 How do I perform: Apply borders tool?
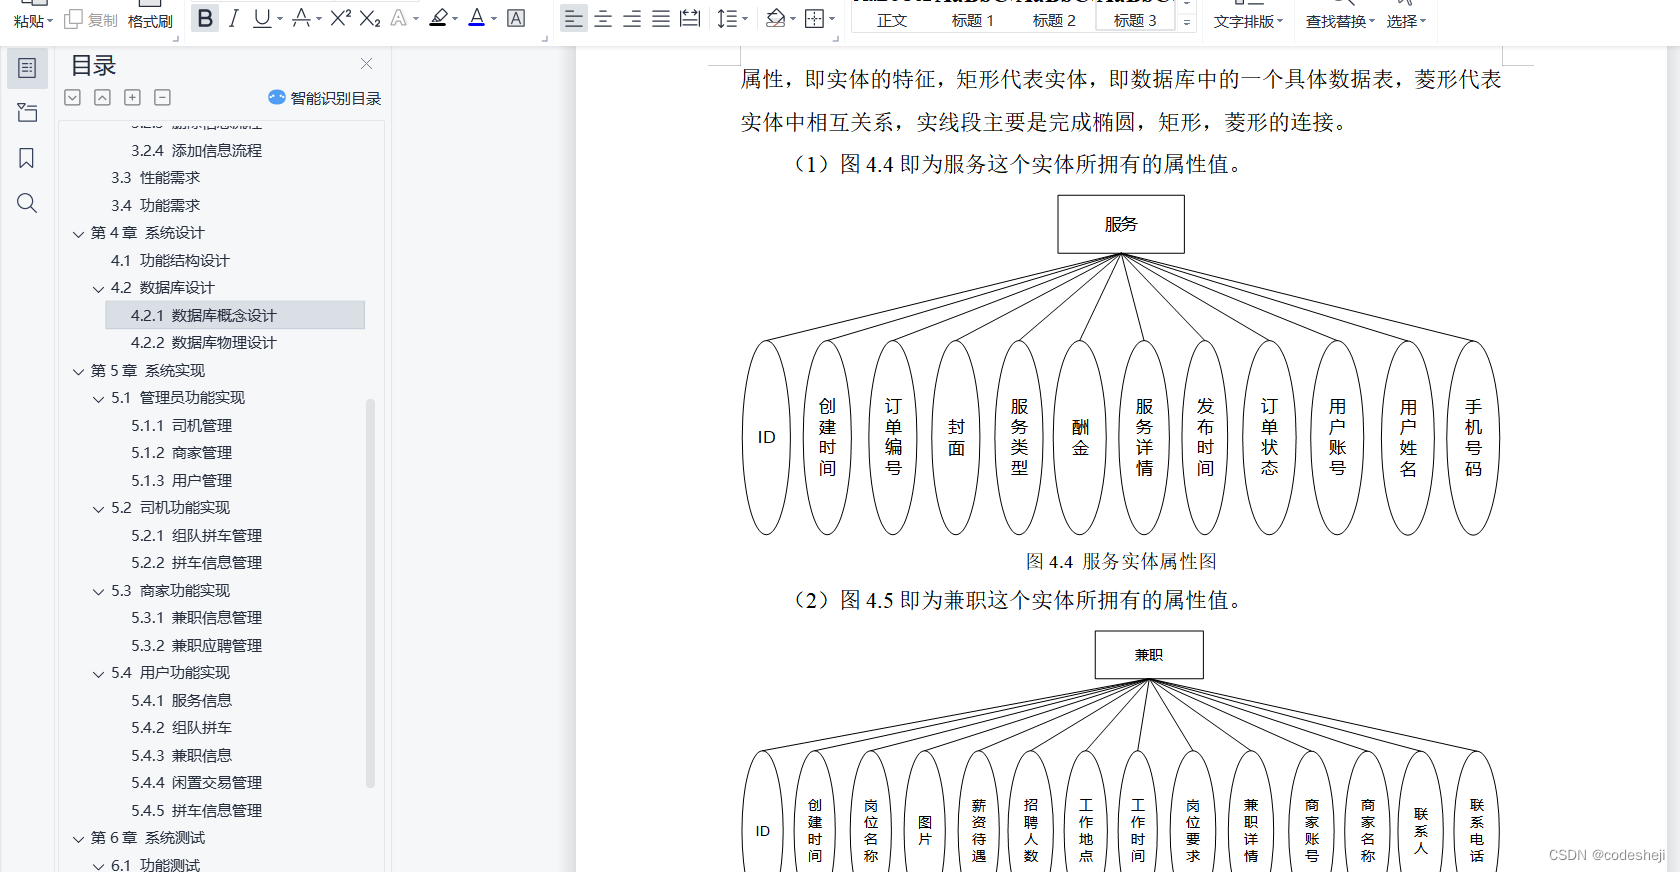point(814,18)
